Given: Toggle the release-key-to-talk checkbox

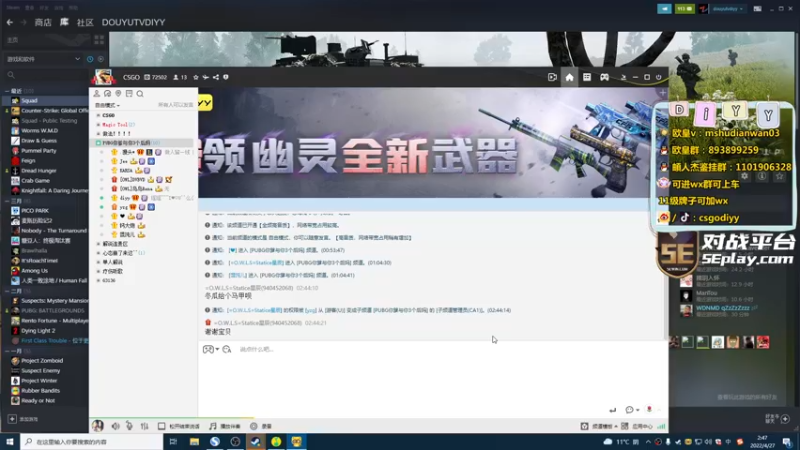Looking at the screenshot, I should coord(161,426).
